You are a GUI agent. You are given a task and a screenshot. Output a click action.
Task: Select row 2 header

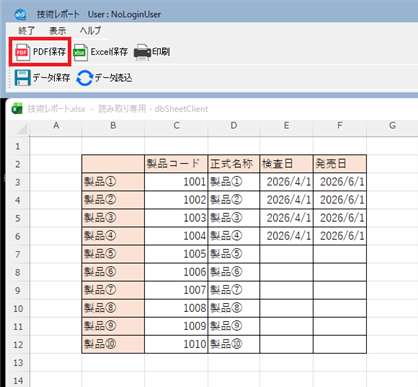(18, 164)
